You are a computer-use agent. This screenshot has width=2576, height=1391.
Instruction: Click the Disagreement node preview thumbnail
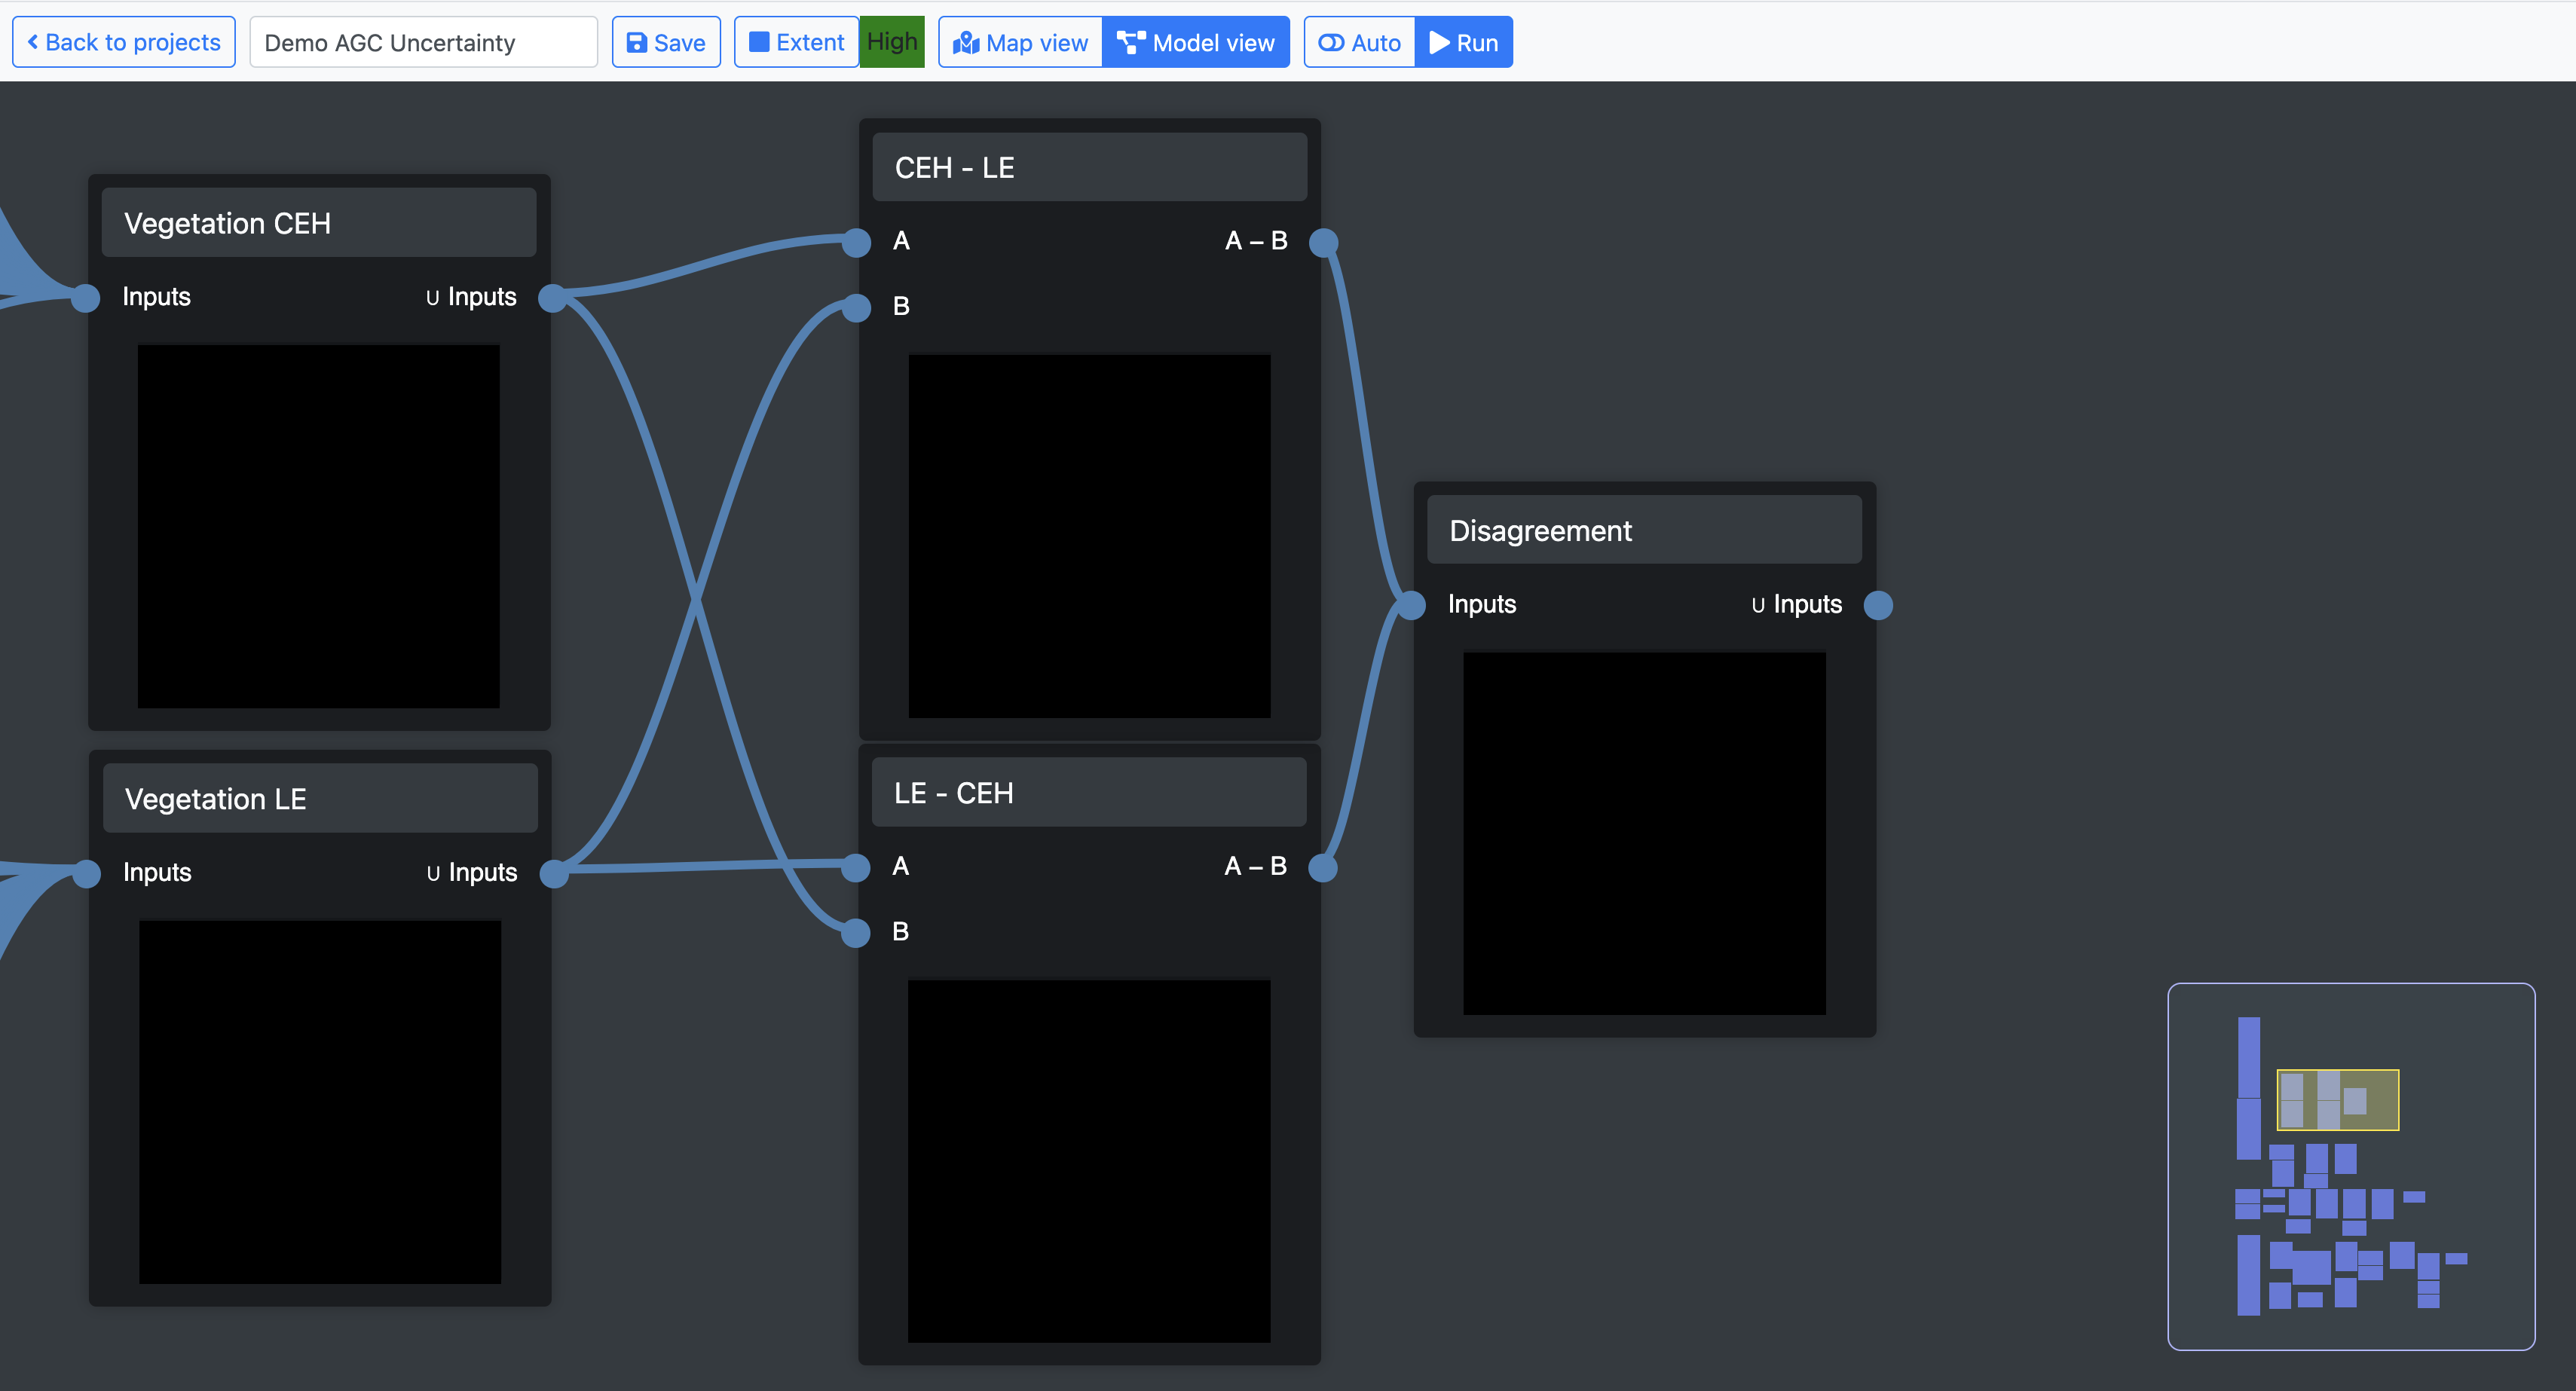point(1643,833)
